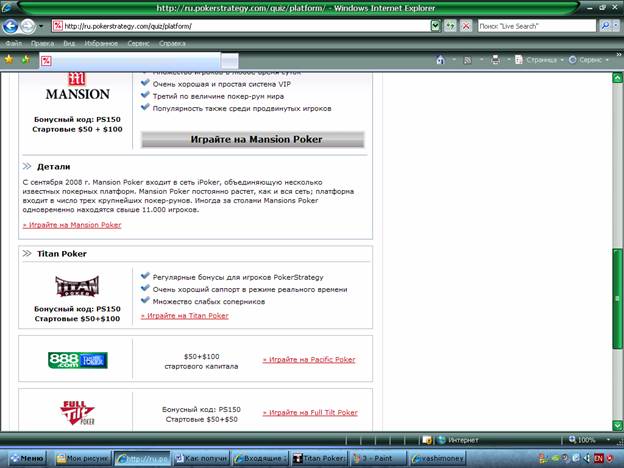
Task: Click the Add to Favorites star-plus icon
Action: click(x=26, y=60)
